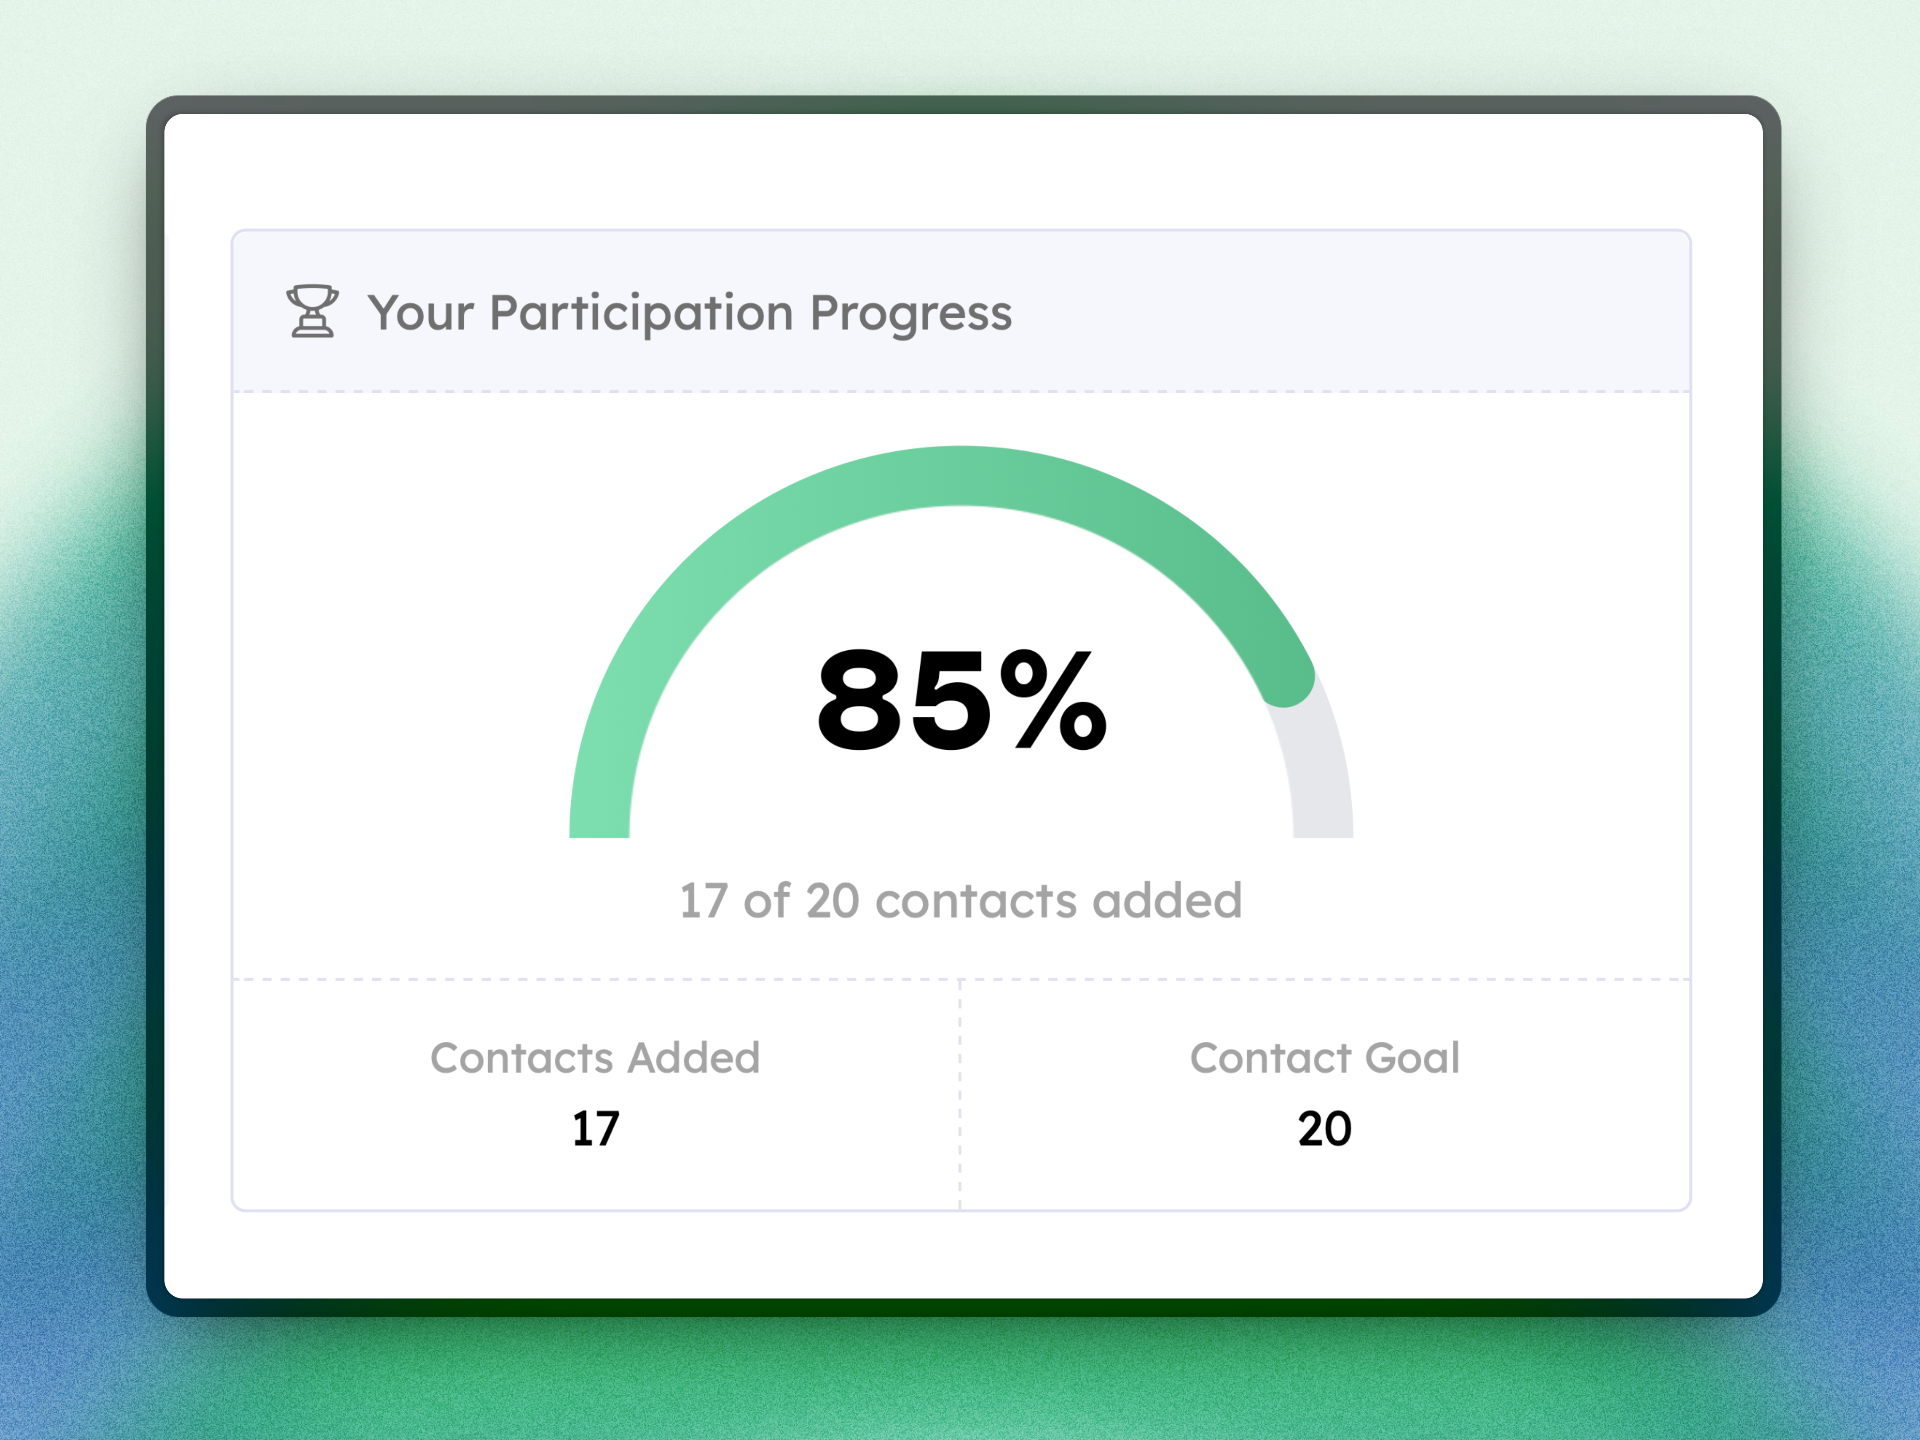Click the divider between stats sections
The image size is (1920, 1440).
click(959, 1090)
